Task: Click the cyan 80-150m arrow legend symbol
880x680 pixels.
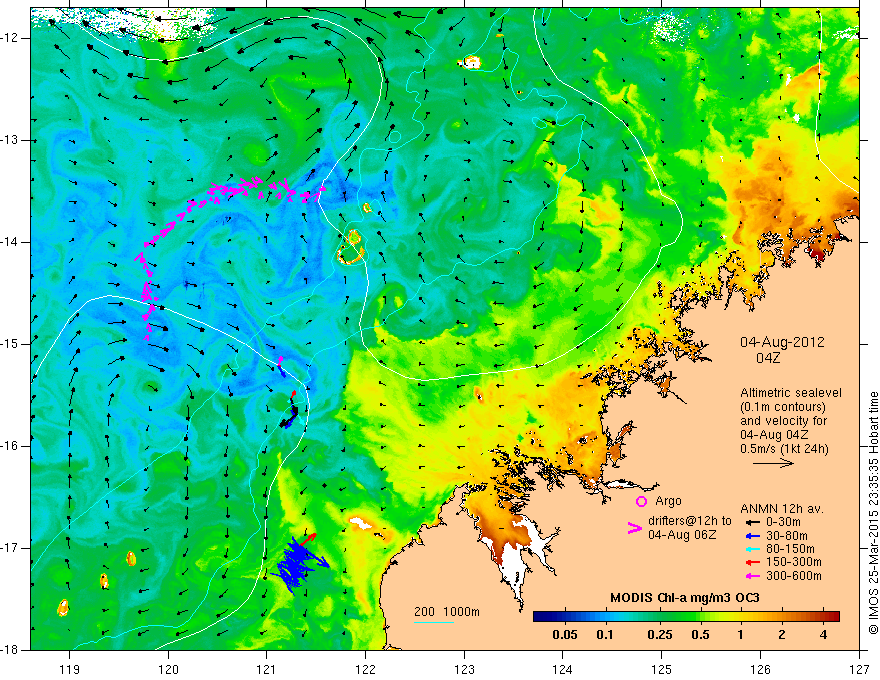Action: point(751,549)
